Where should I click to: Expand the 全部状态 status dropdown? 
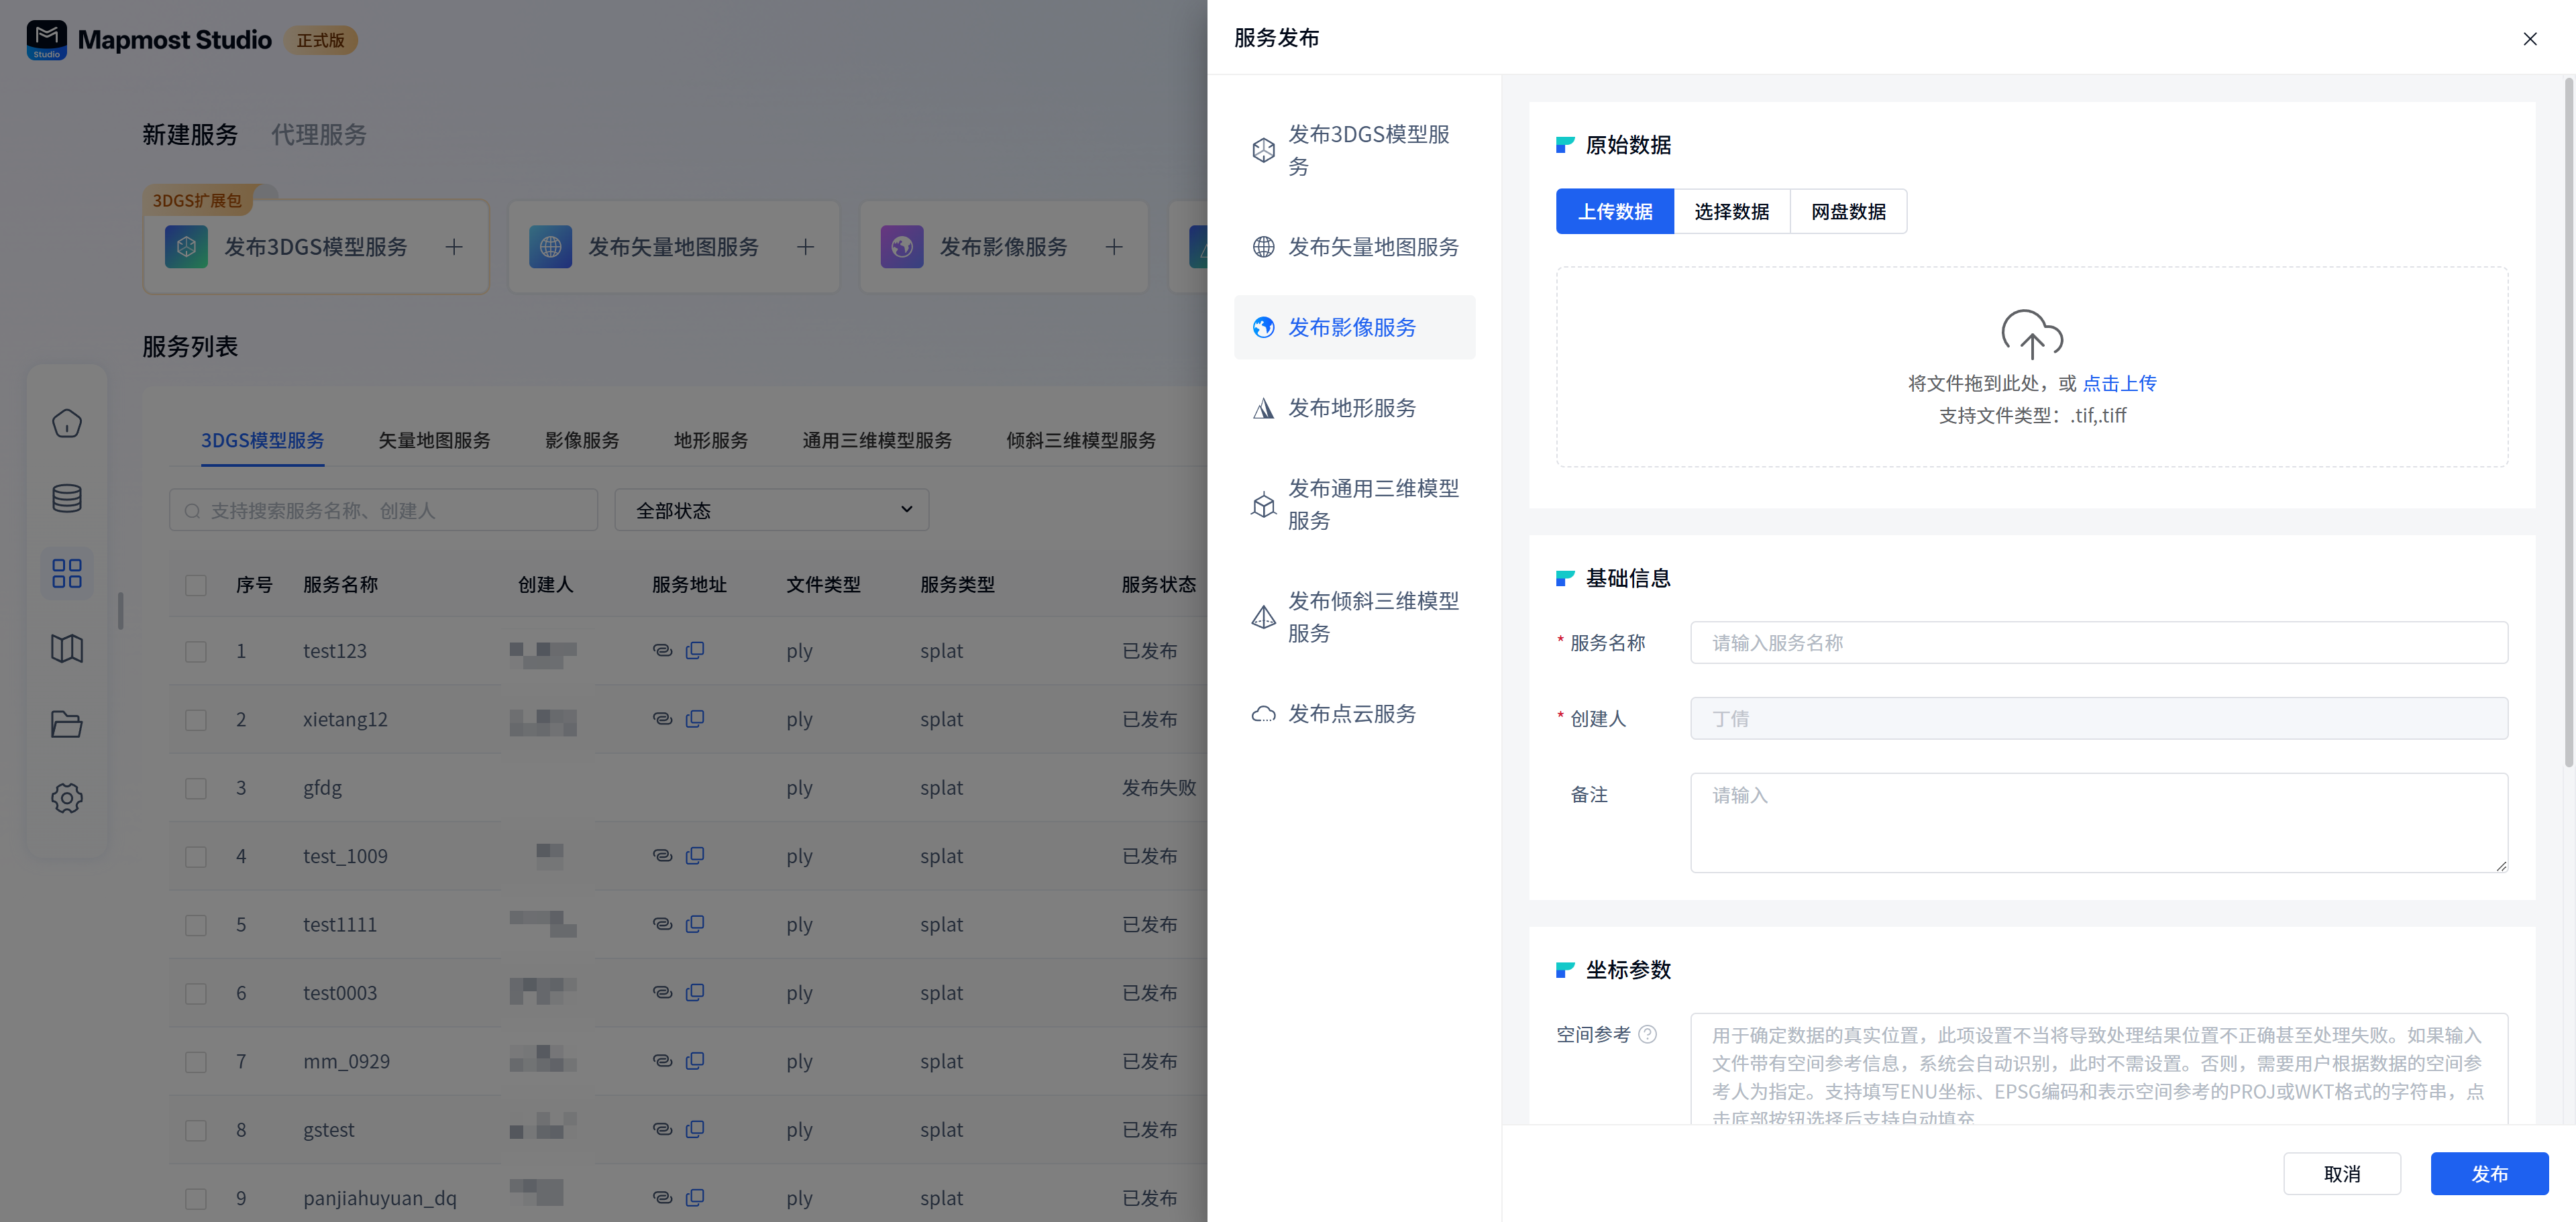[x=771, y=510]
